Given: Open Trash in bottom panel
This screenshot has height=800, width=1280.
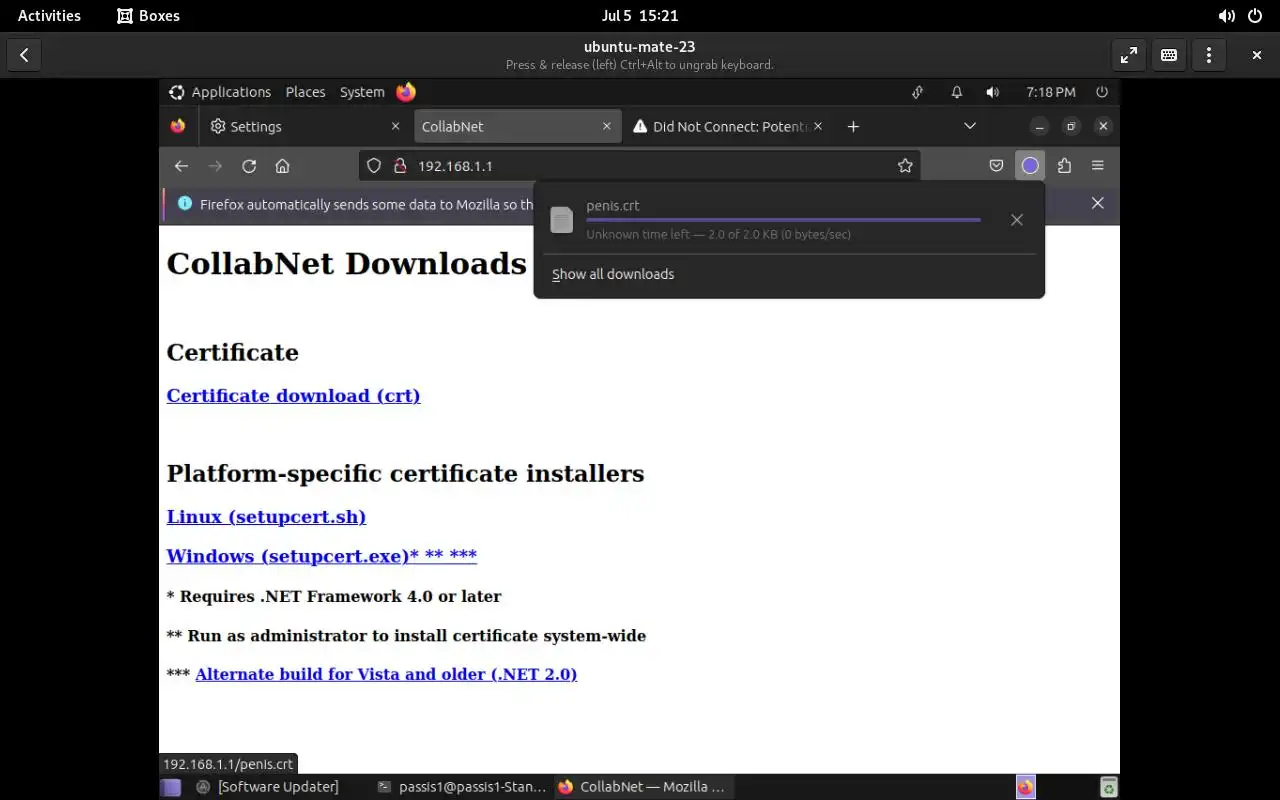Looking at the screenshot, I should (x=1108, y=787).
